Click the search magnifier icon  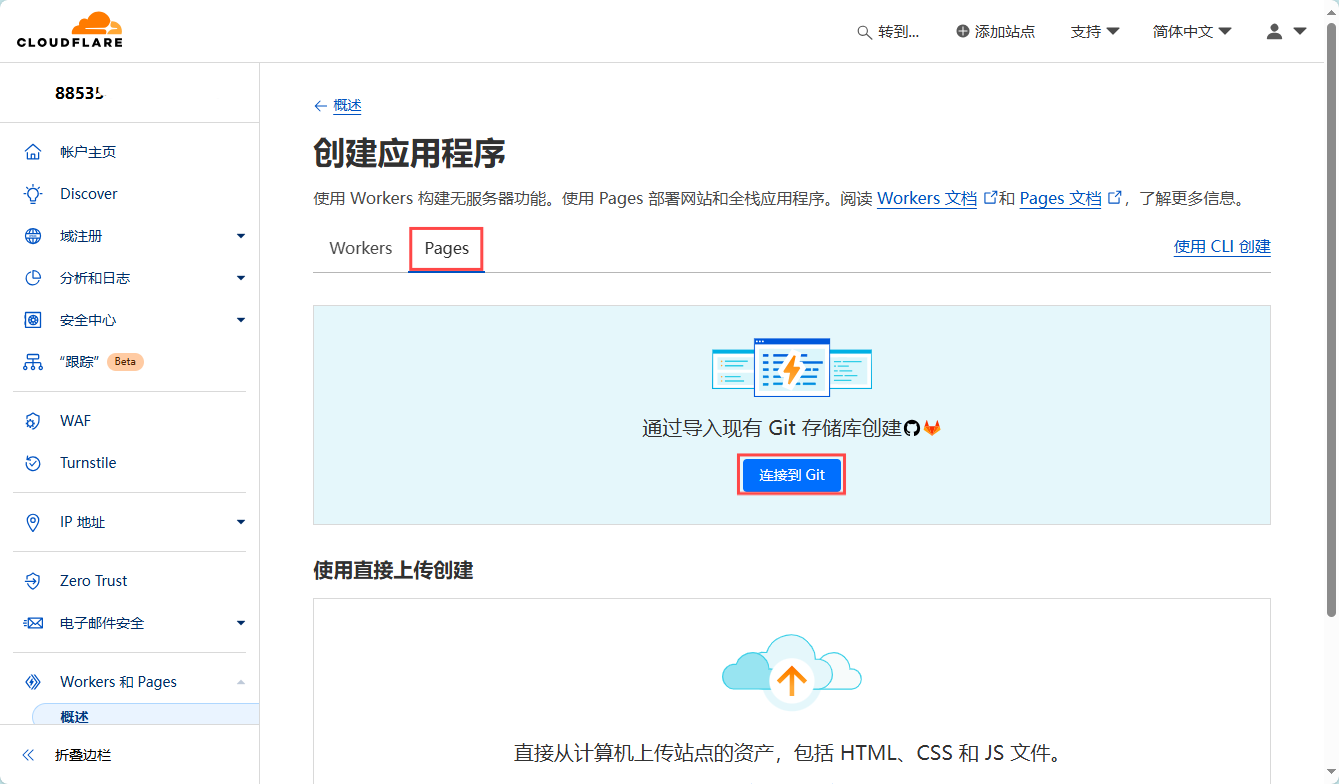864,32
